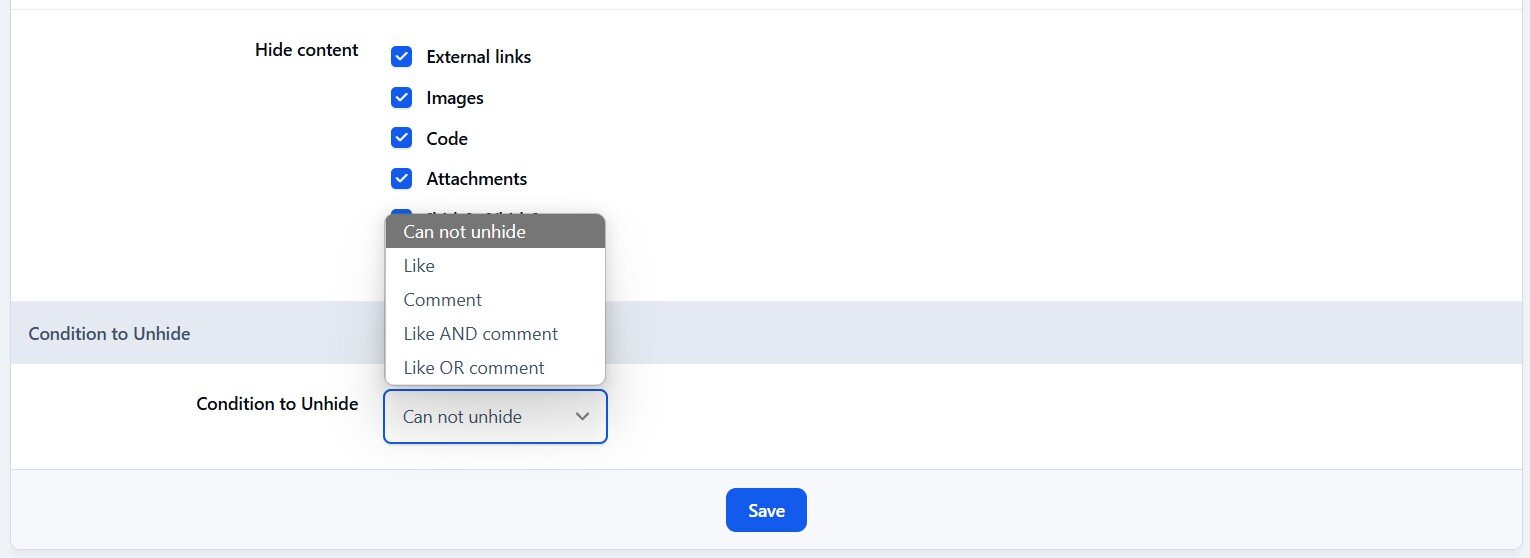
Task: Click the Attachments label text
Action: pyautogui.click(x=477, y=179)
